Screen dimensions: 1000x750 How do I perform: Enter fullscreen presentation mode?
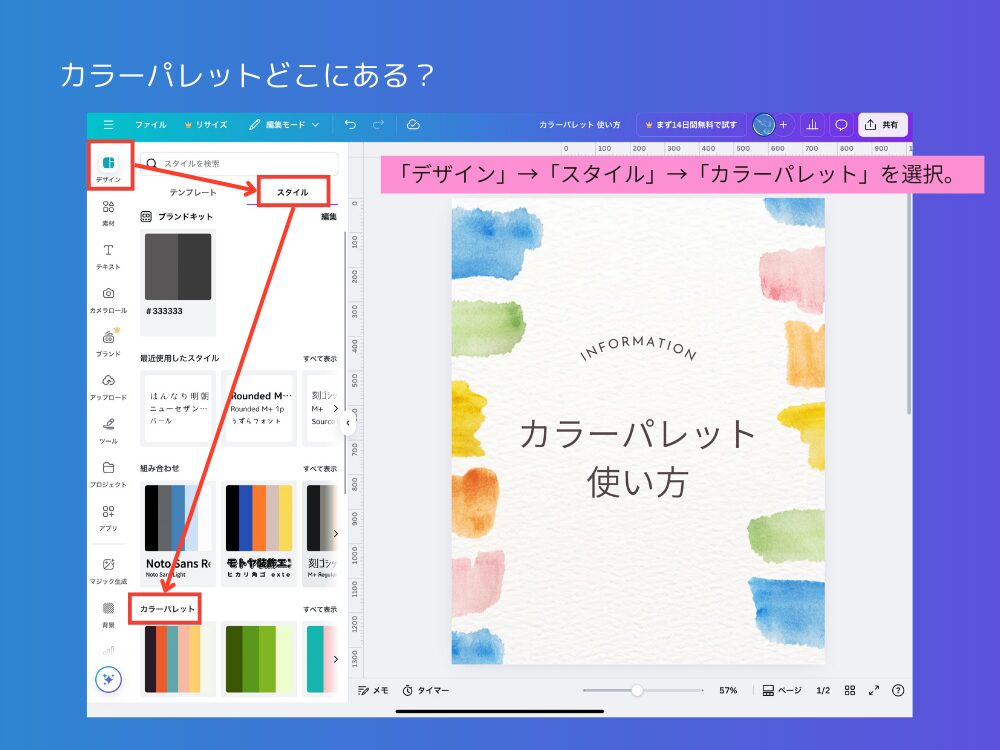pos(874,690)
